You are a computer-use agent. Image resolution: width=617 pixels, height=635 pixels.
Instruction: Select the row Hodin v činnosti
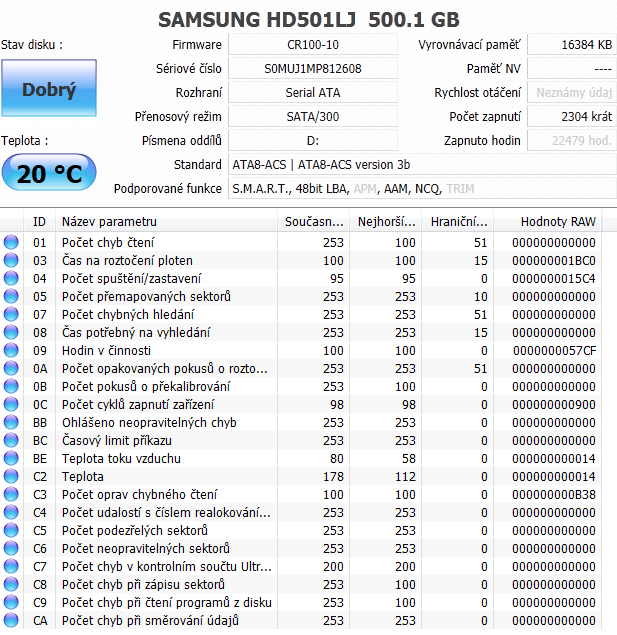301,350
